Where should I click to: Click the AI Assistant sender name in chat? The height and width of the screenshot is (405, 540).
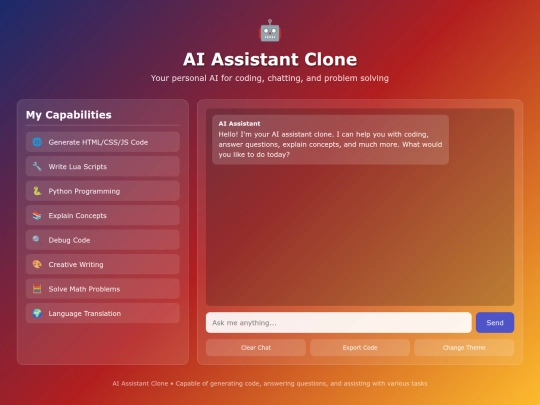(x=239, y=124)
